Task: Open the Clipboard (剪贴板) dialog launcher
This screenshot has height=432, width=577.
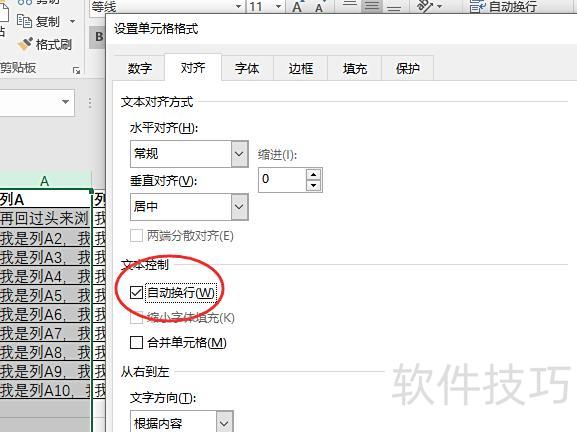Action: pyautogui.click(x=77, y=70)
